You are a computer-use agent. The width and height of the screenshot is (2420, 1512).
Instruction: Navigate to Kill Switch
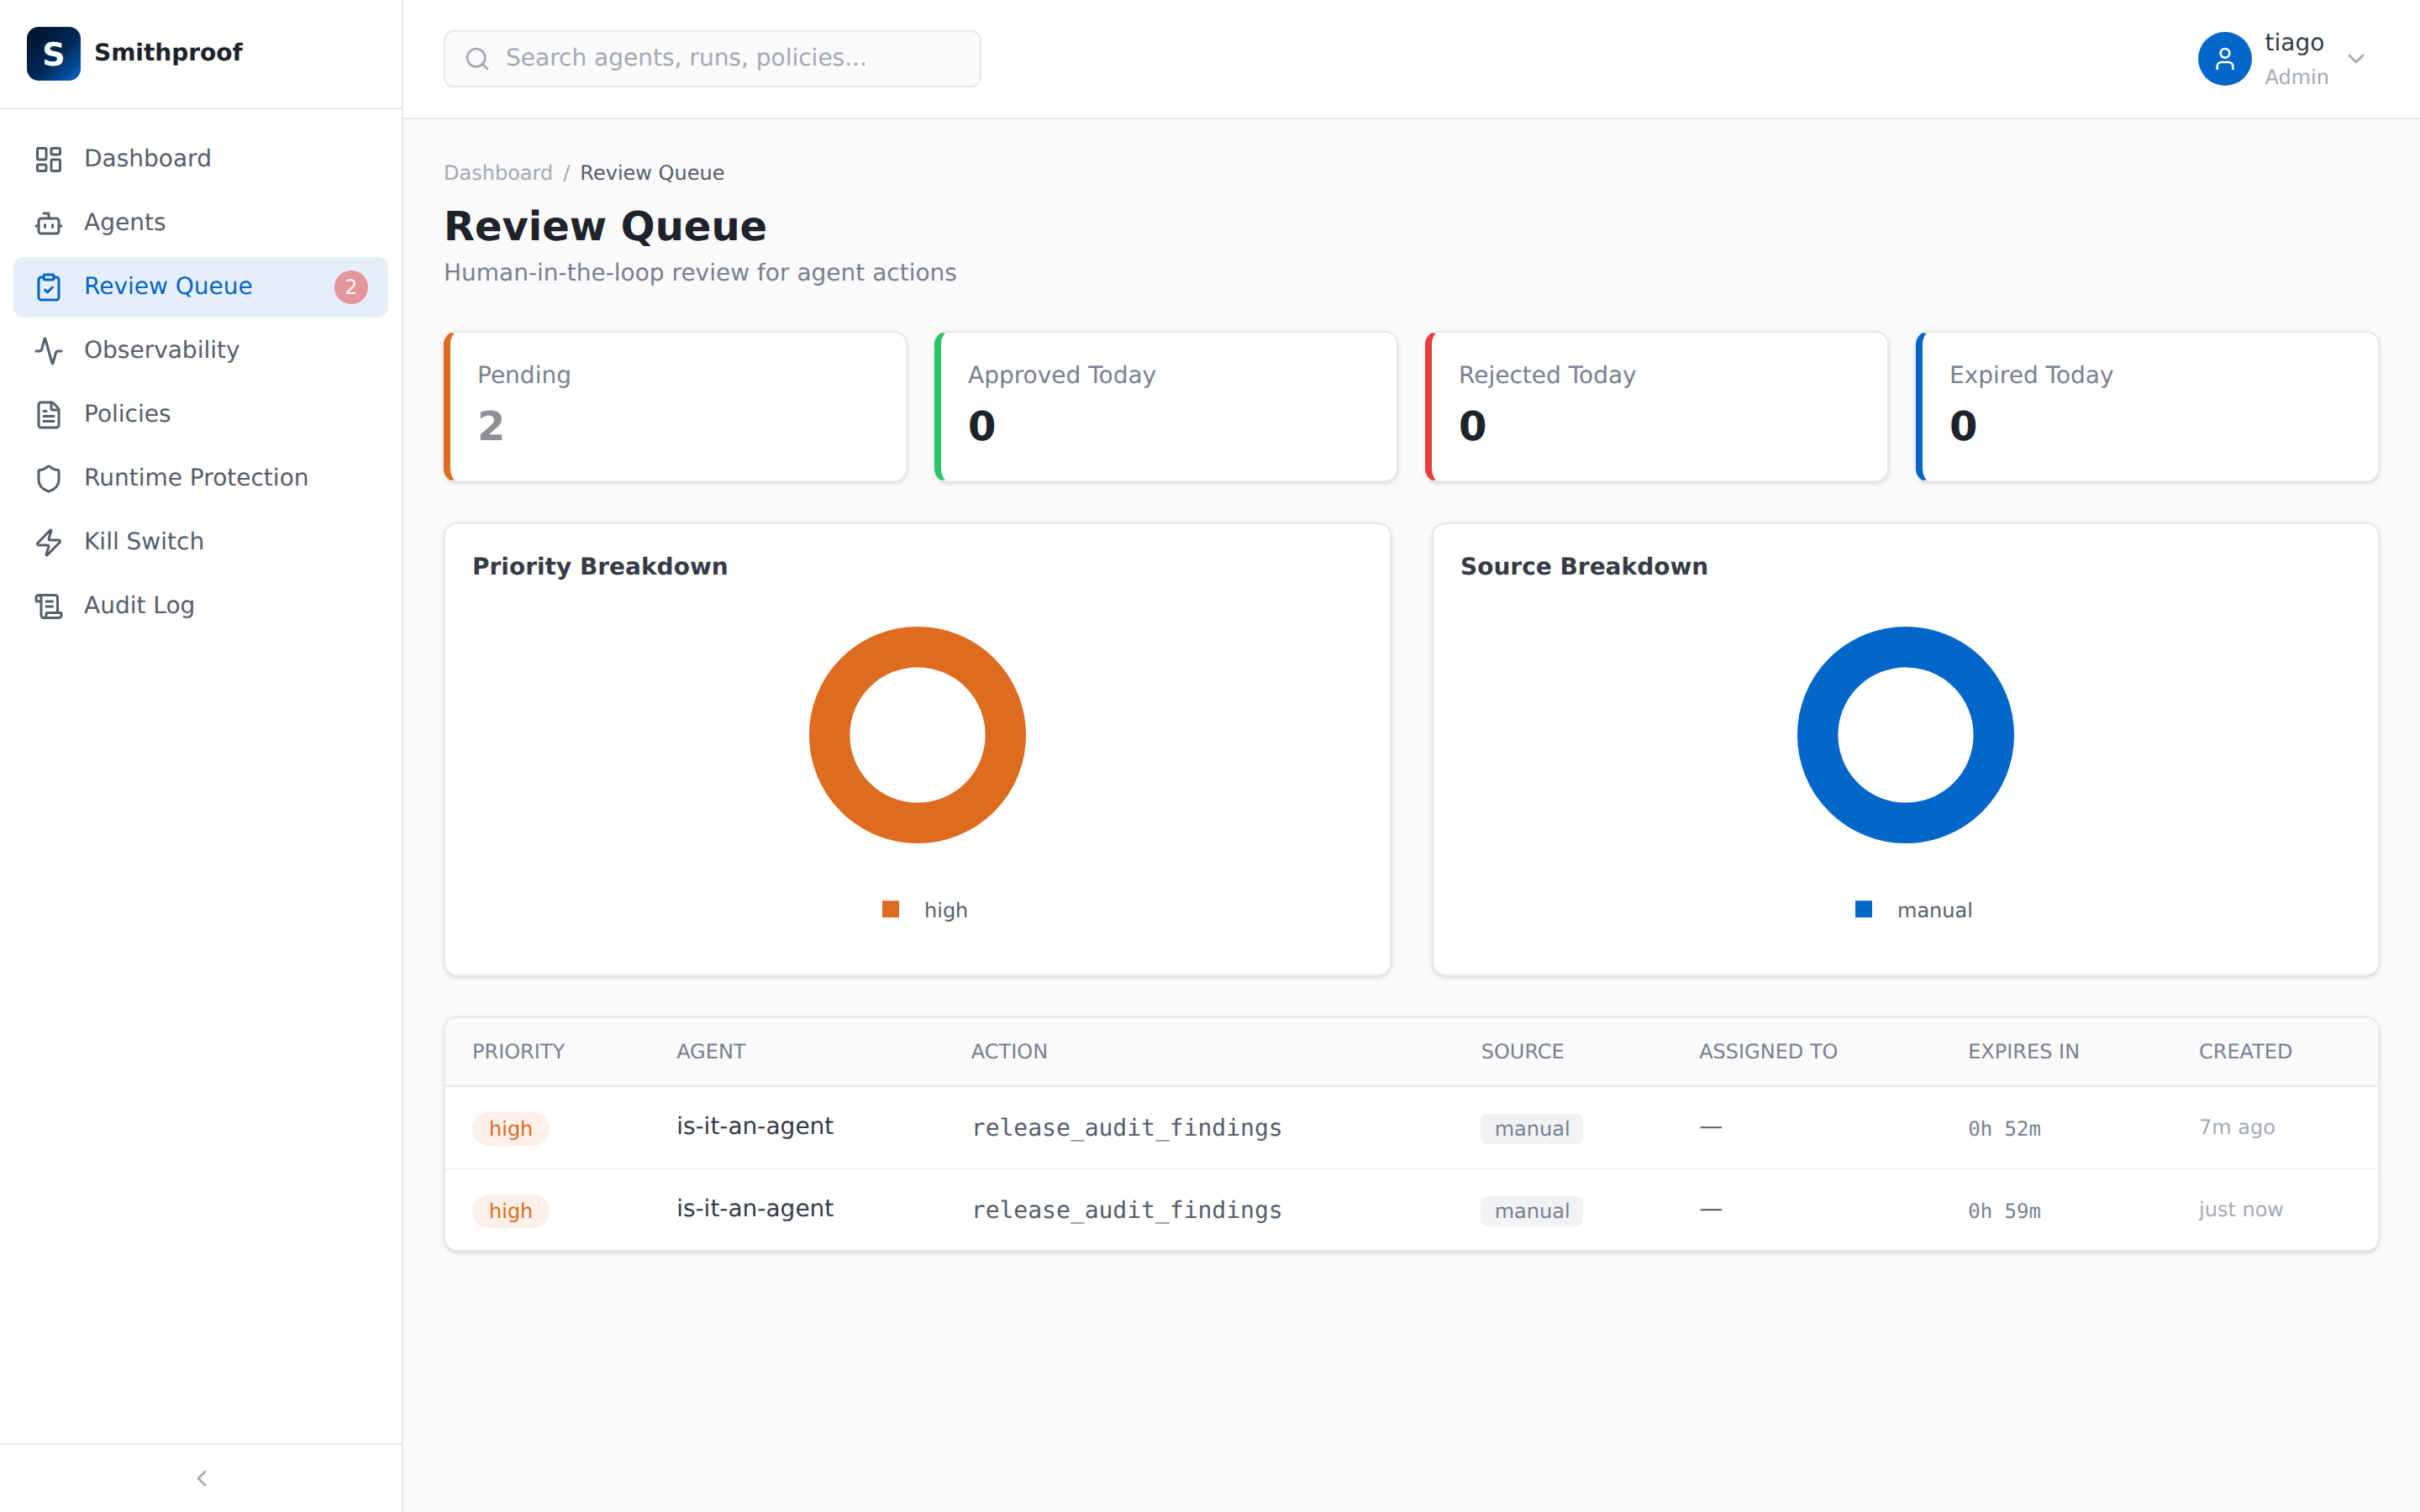pos(200,542)
